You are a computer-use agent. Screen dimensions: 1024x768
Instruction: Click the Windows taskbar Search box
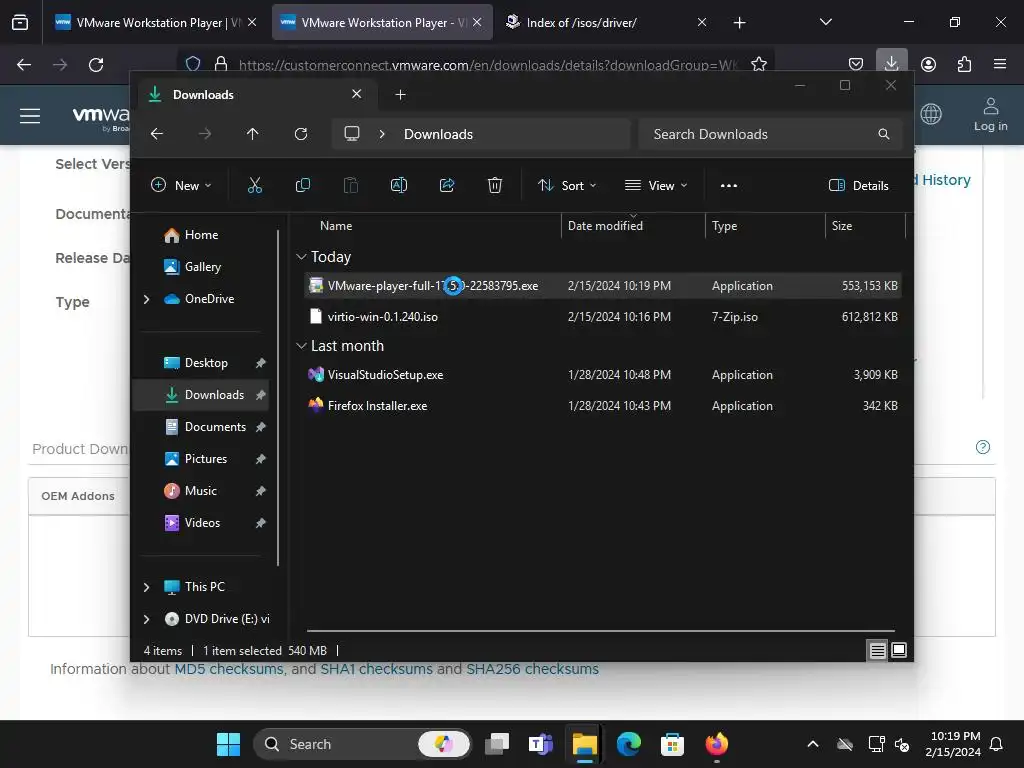click(362, 744)
